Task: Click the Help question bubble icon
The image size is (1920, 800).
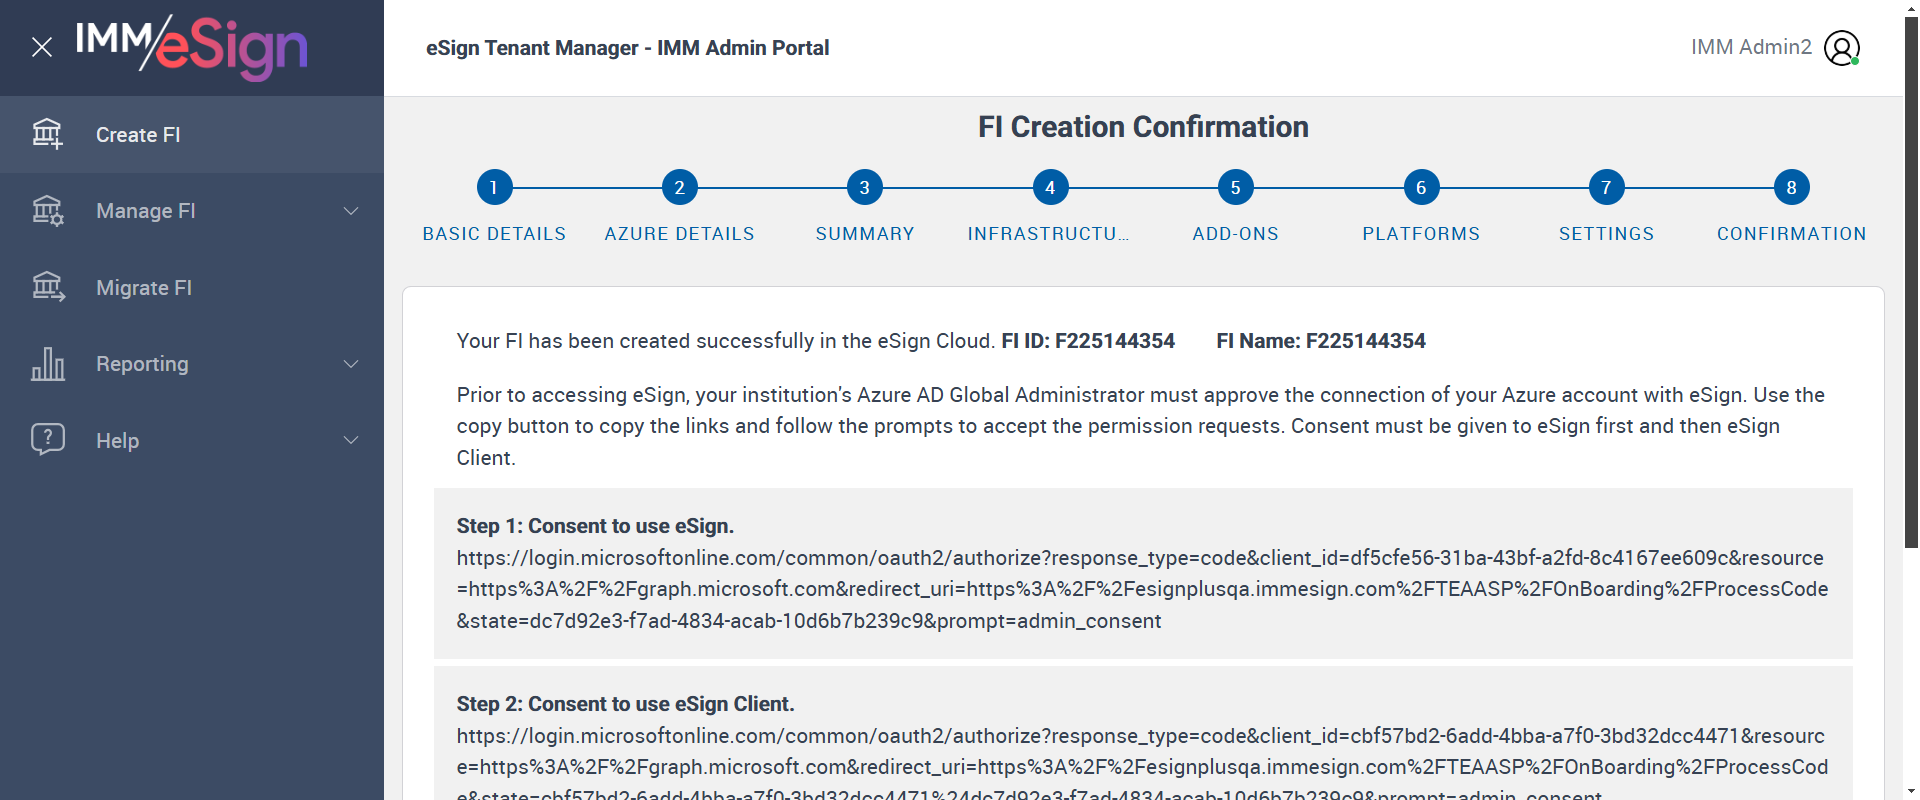Action: (x=47, y=440)
